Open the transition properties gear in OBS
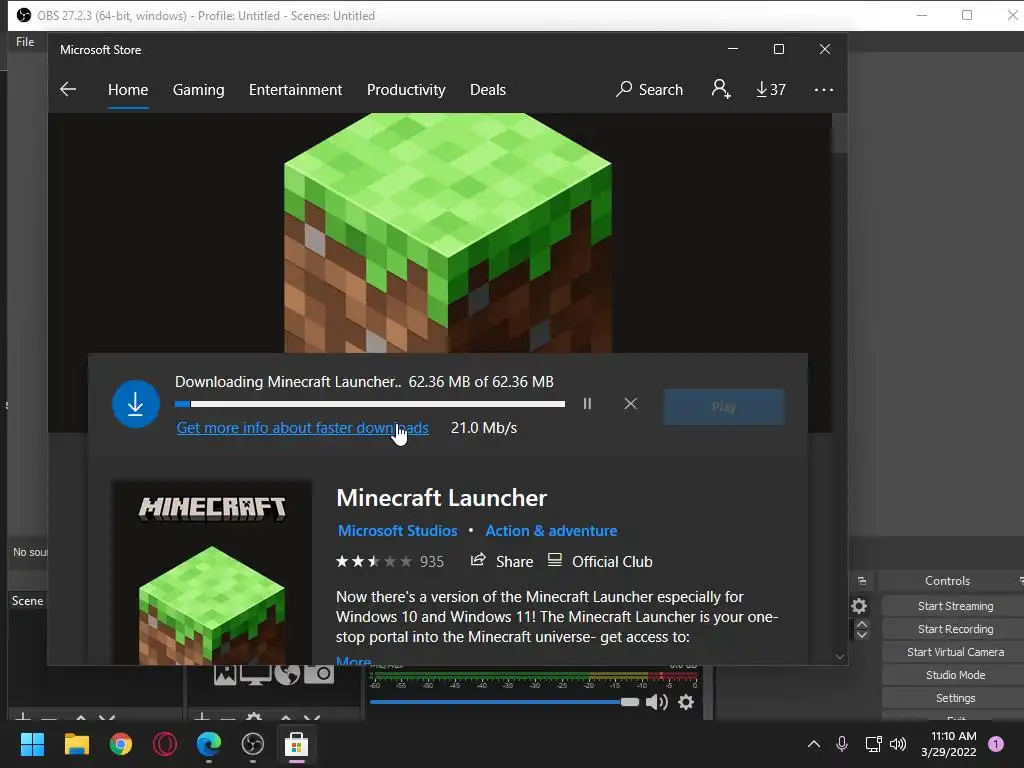 click(x=859, y=606)
